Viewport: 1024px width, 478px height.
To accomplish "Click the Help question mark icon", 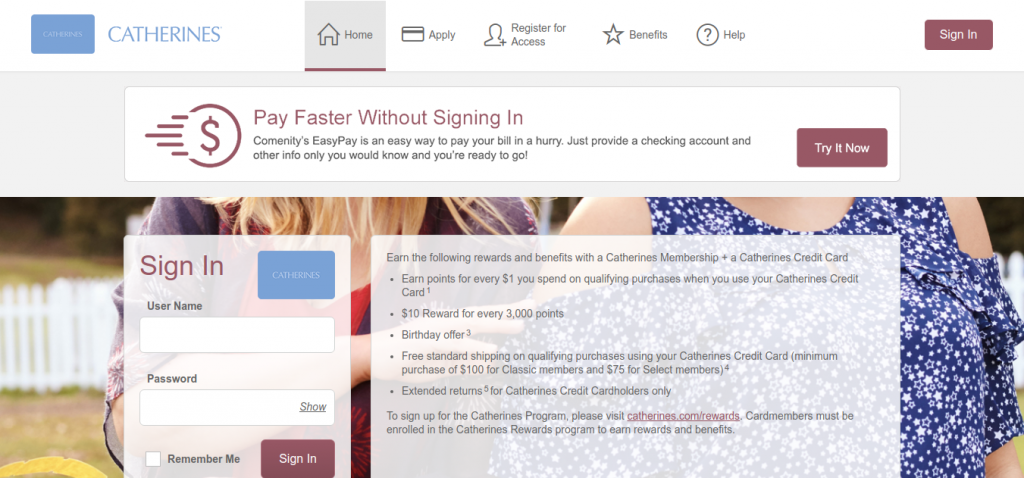I will [707, 35].
